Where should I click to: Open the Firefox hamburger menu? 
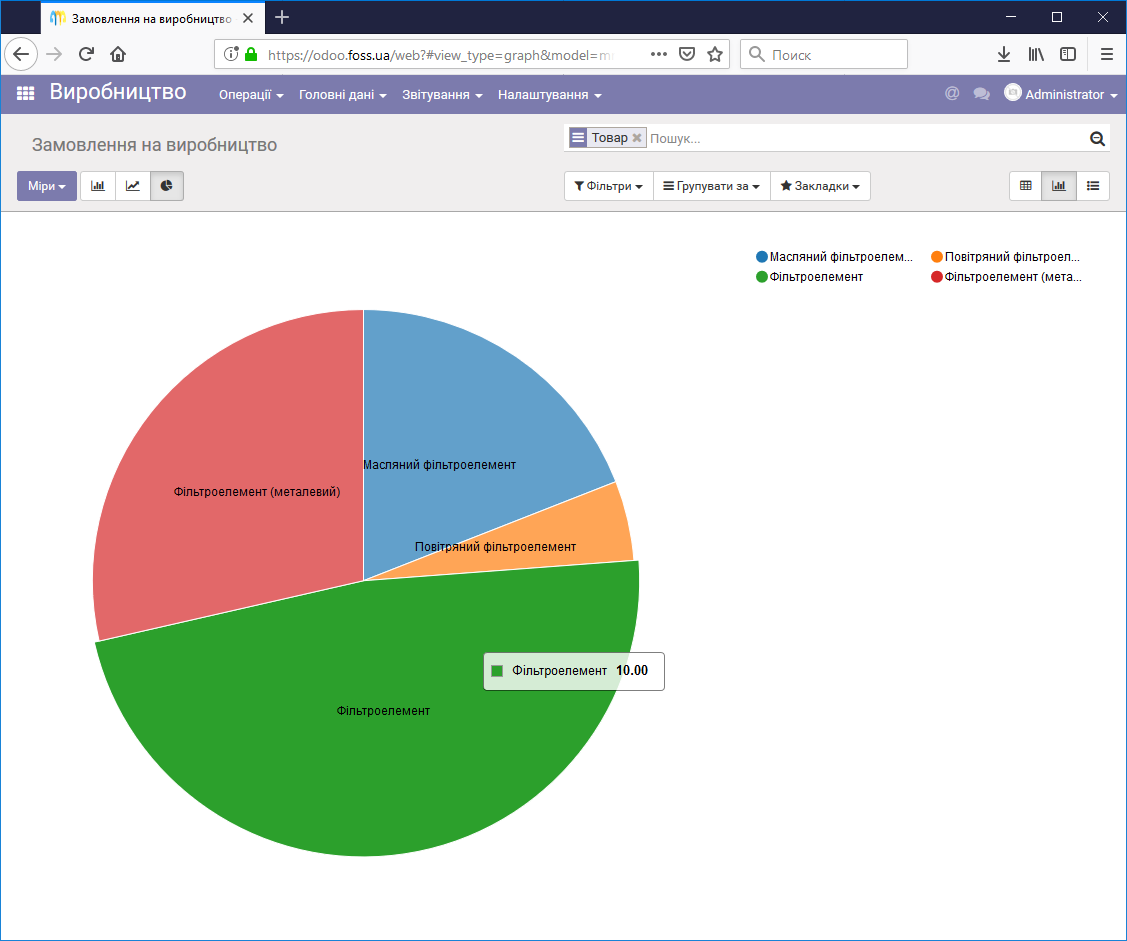point(1107,54)
